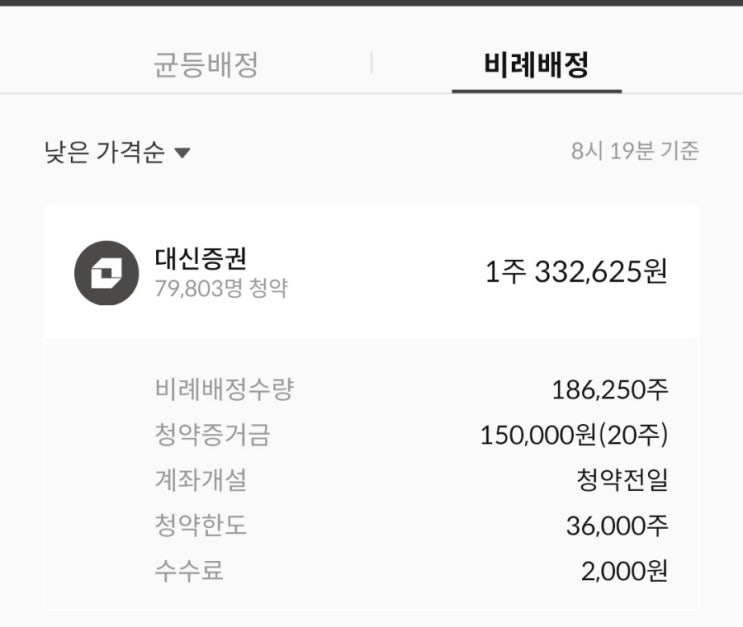Select the 비례배정 tab
The image size is (743, 627).
coord(536,64)
